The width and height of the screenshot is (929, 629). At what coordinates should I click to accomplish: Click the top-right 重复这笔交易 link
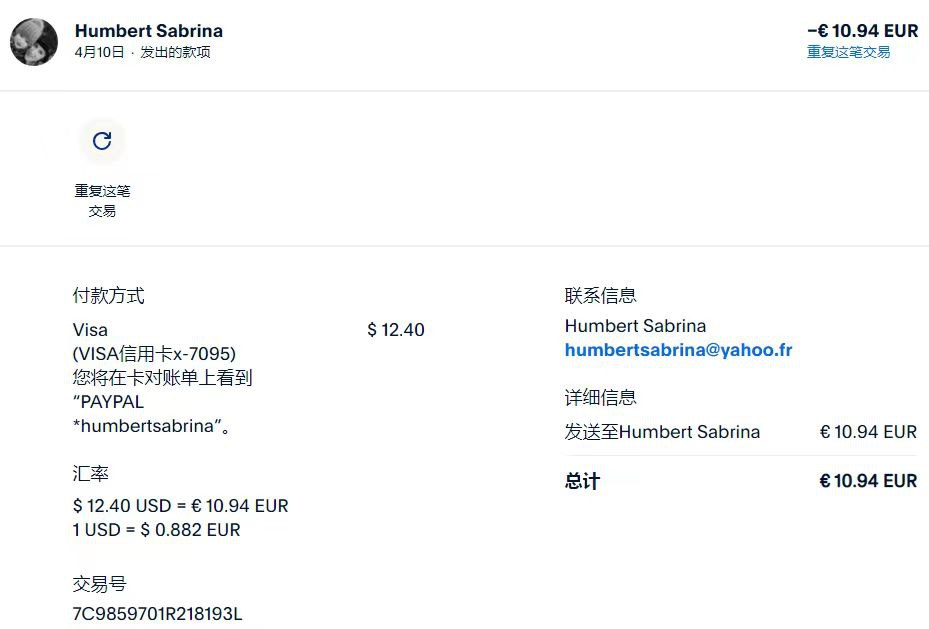coord(848,52)
